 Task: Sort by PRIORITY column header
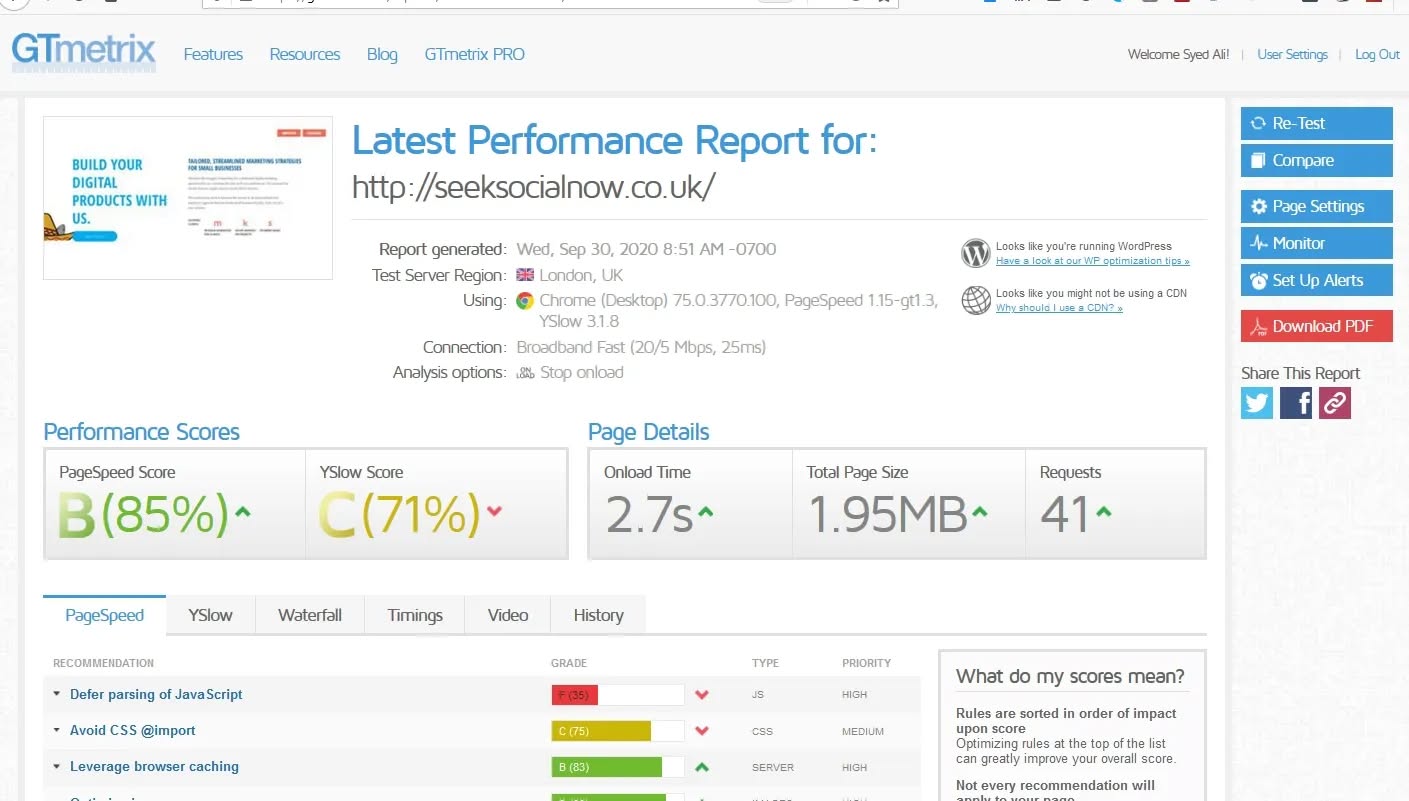click(x=866, y=663)
